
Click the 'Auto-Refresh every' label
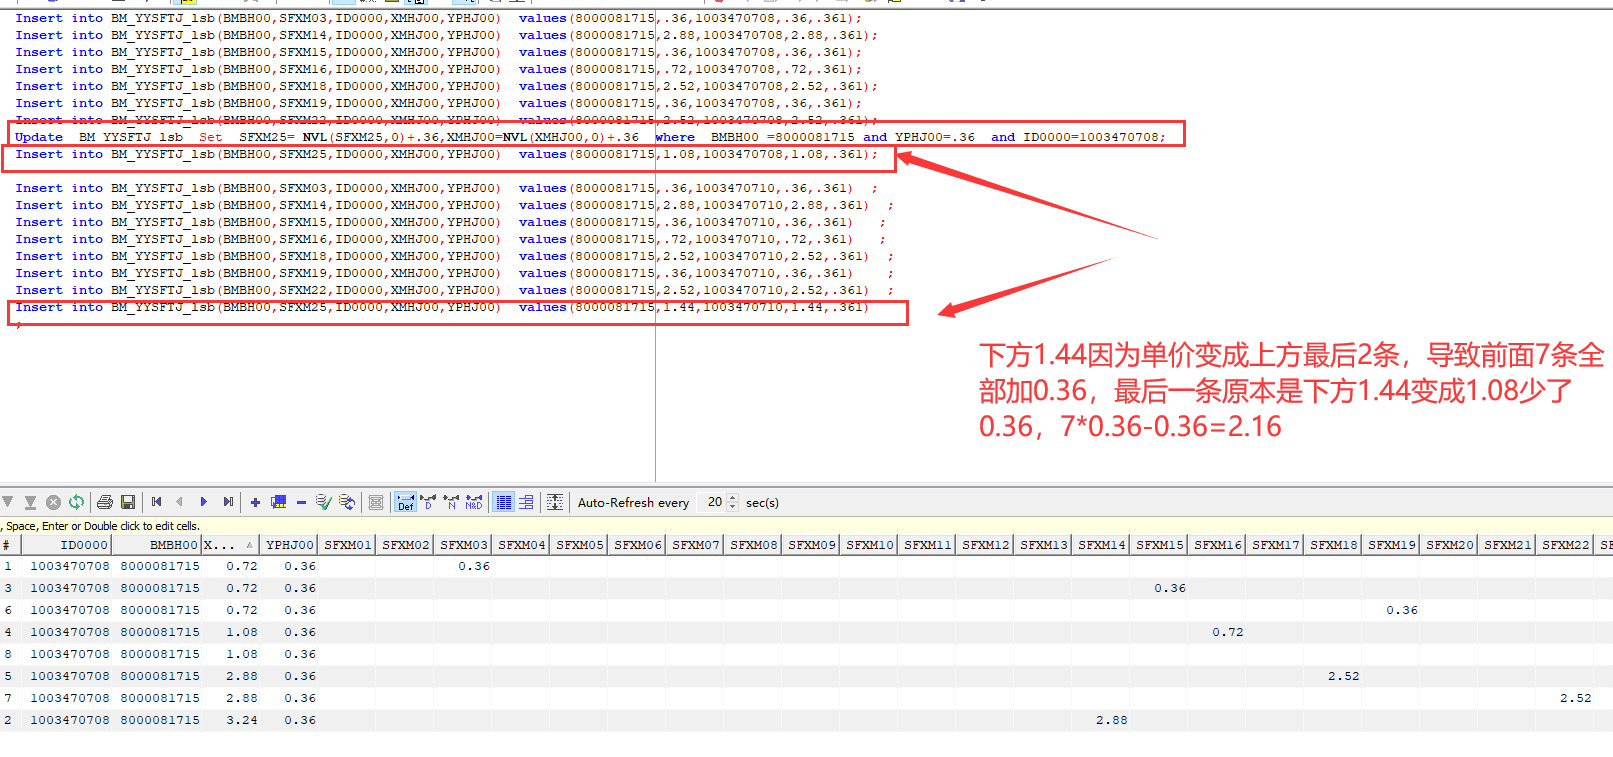tap(633, 502)
